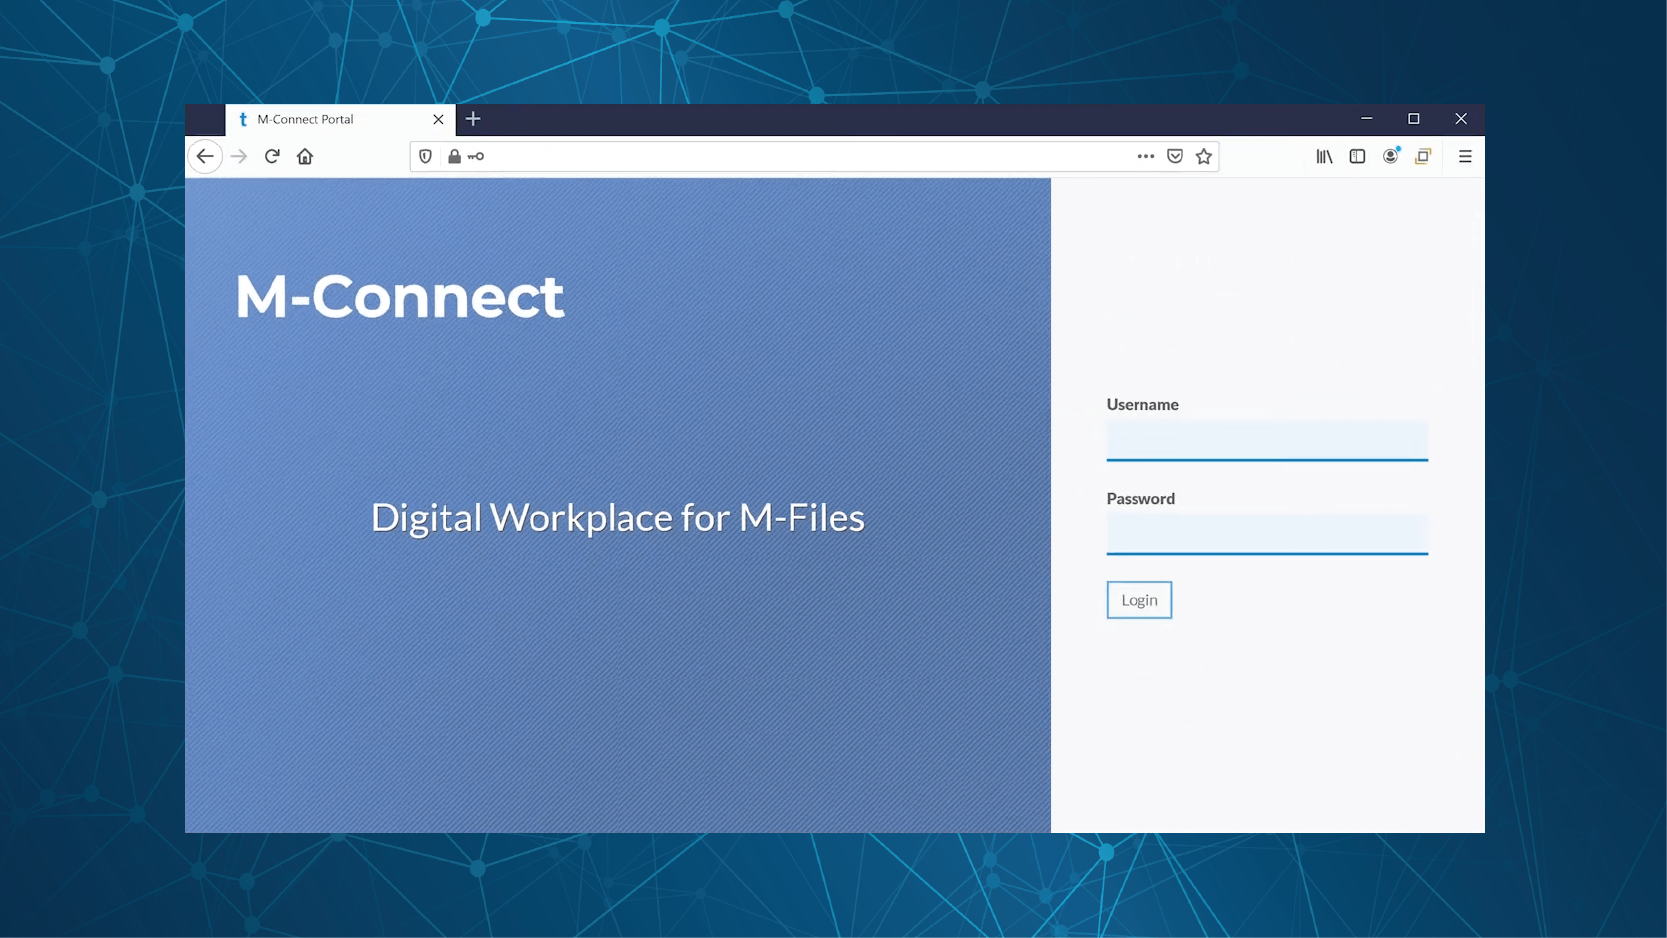Select the M-Connect Portal tab

click(x=340, y=119)
